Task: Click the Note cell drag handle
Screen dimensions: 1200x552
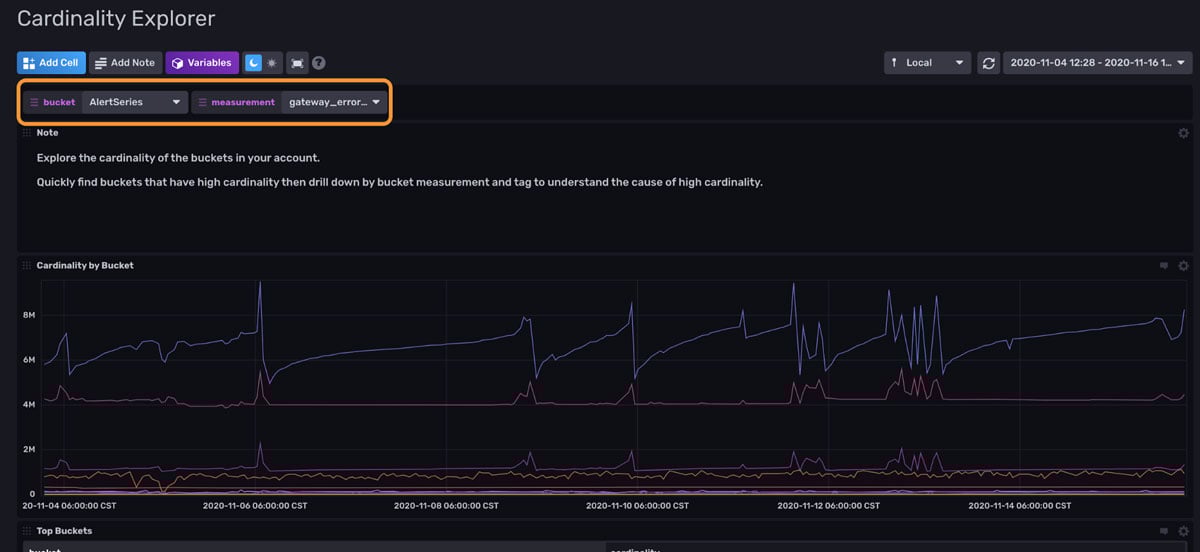Action: (x=27, y=133)
